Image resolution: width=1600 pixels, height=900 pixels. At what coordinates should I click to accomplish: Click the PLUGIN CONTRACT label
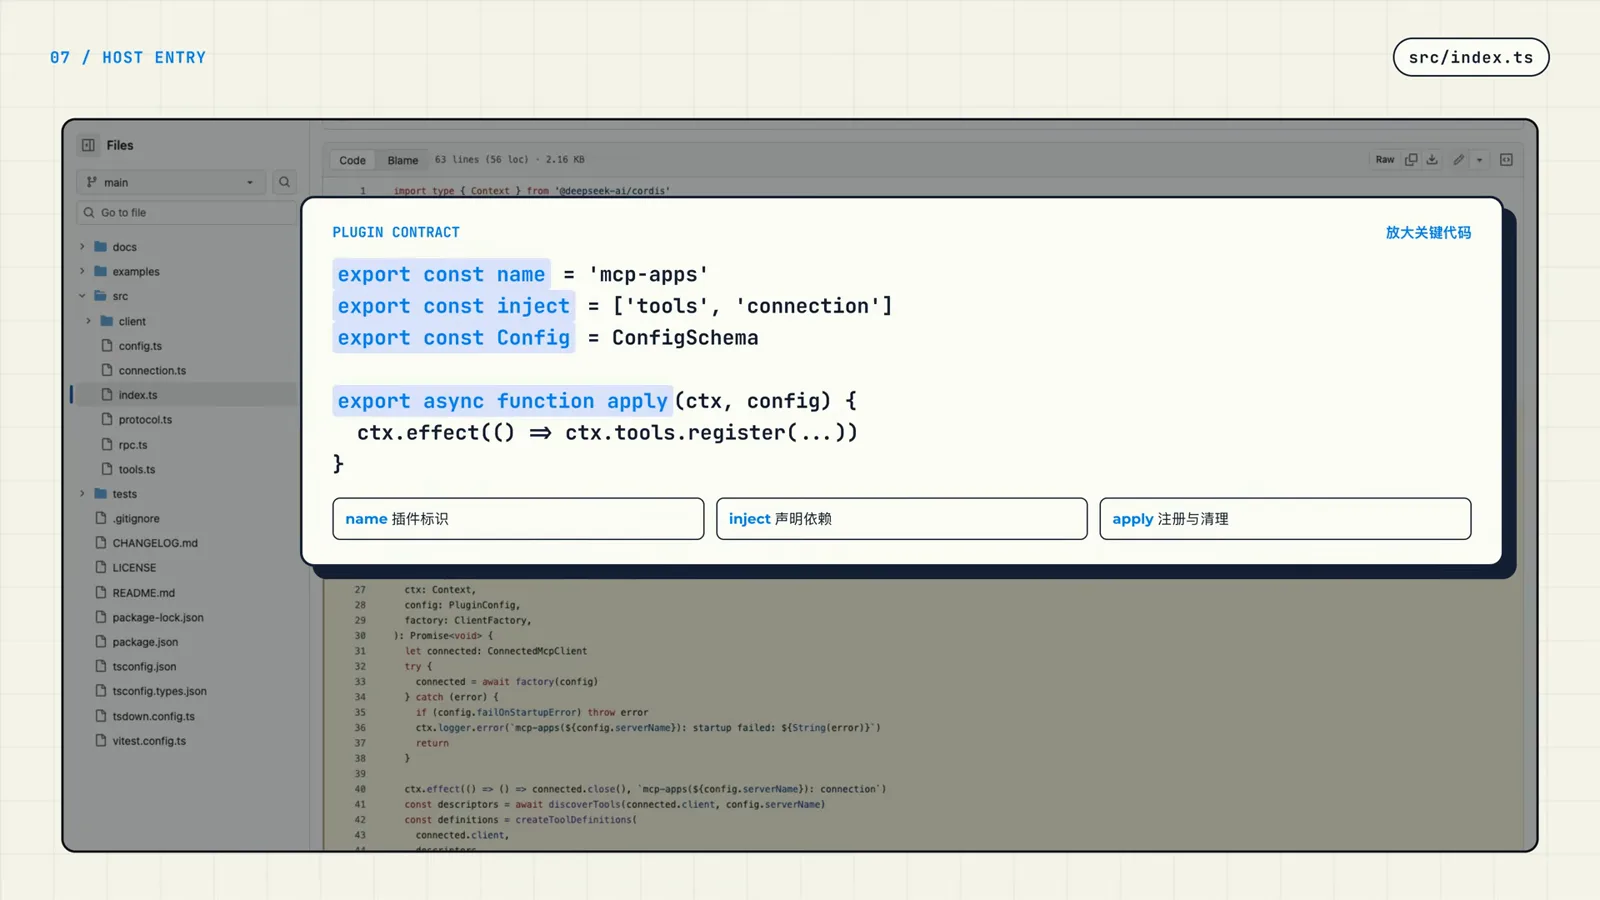[x=396, y=232]
